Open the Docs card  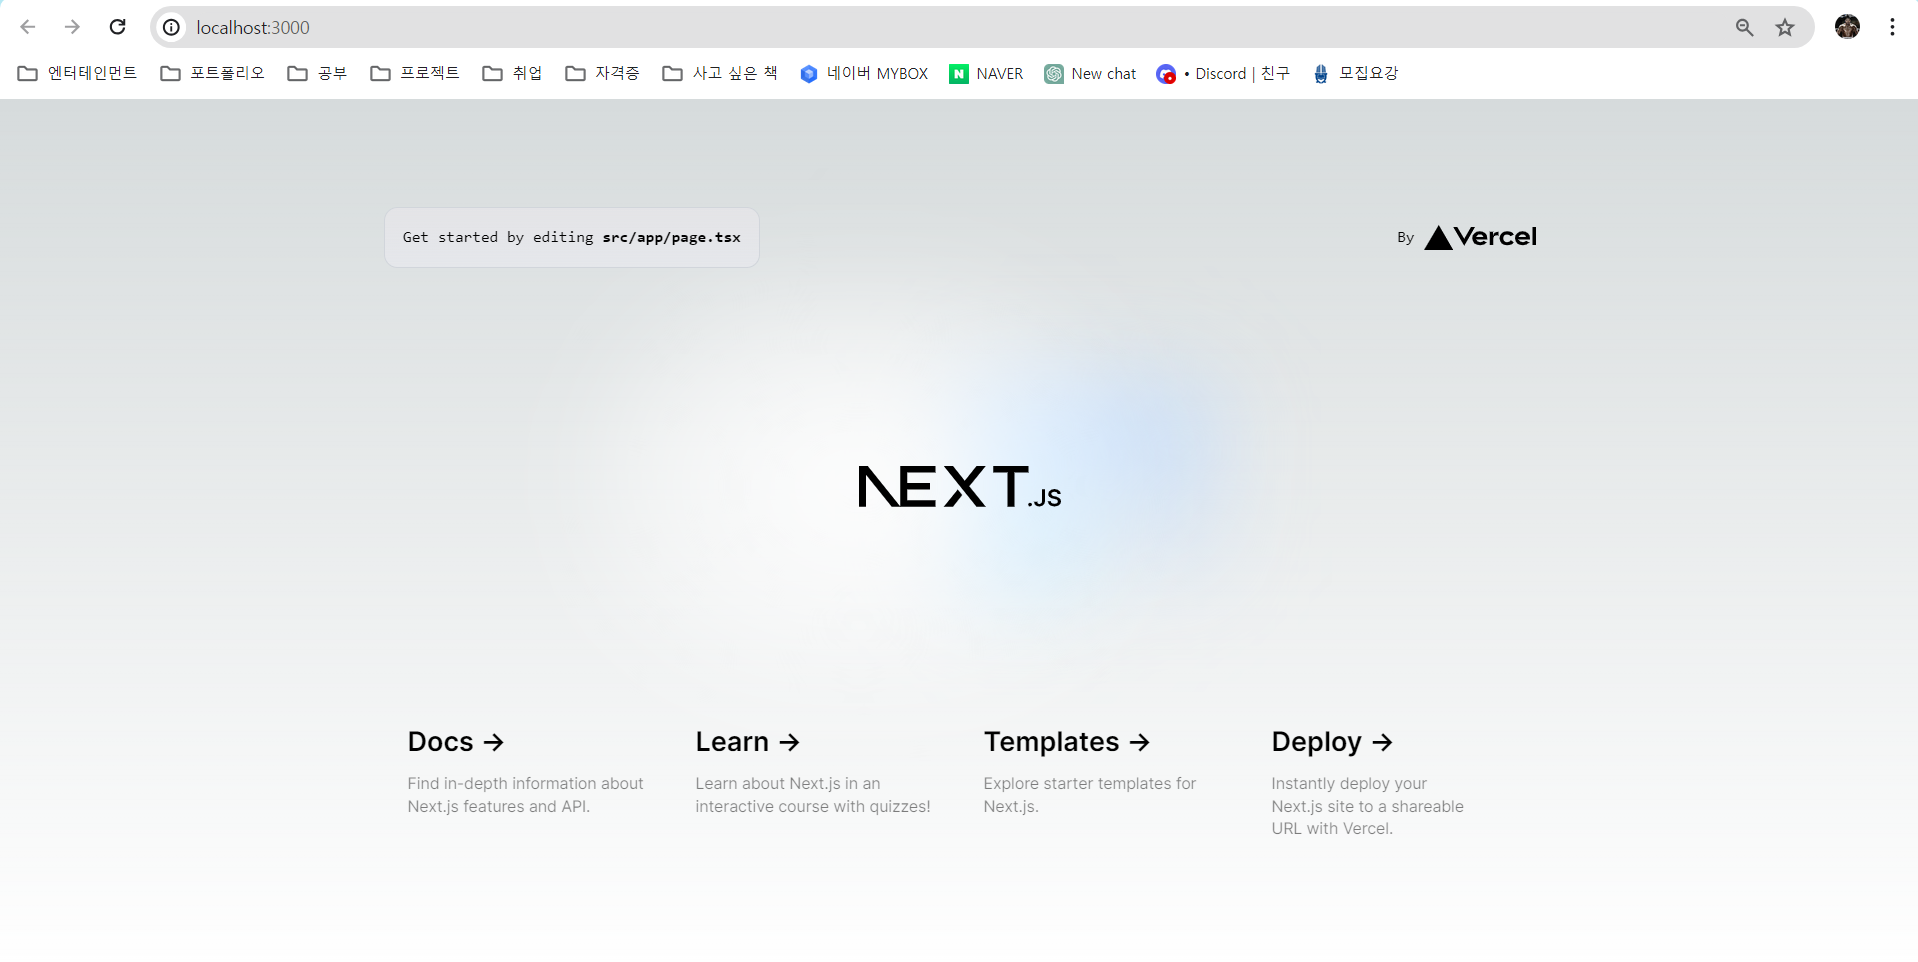(528, 772)
